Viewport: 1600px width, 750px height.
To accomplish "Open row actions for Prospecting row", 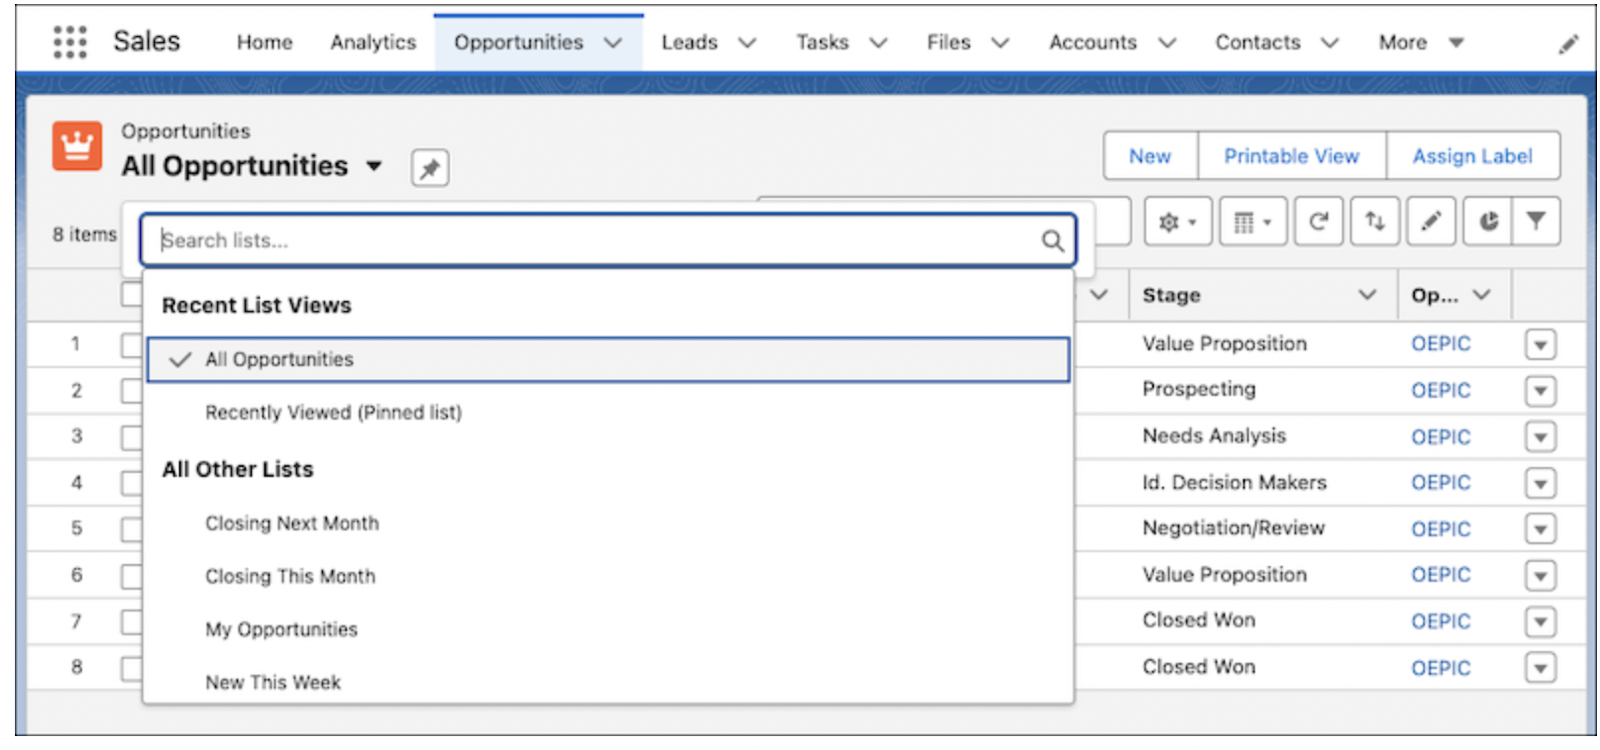I will [x=1540, y=391].
